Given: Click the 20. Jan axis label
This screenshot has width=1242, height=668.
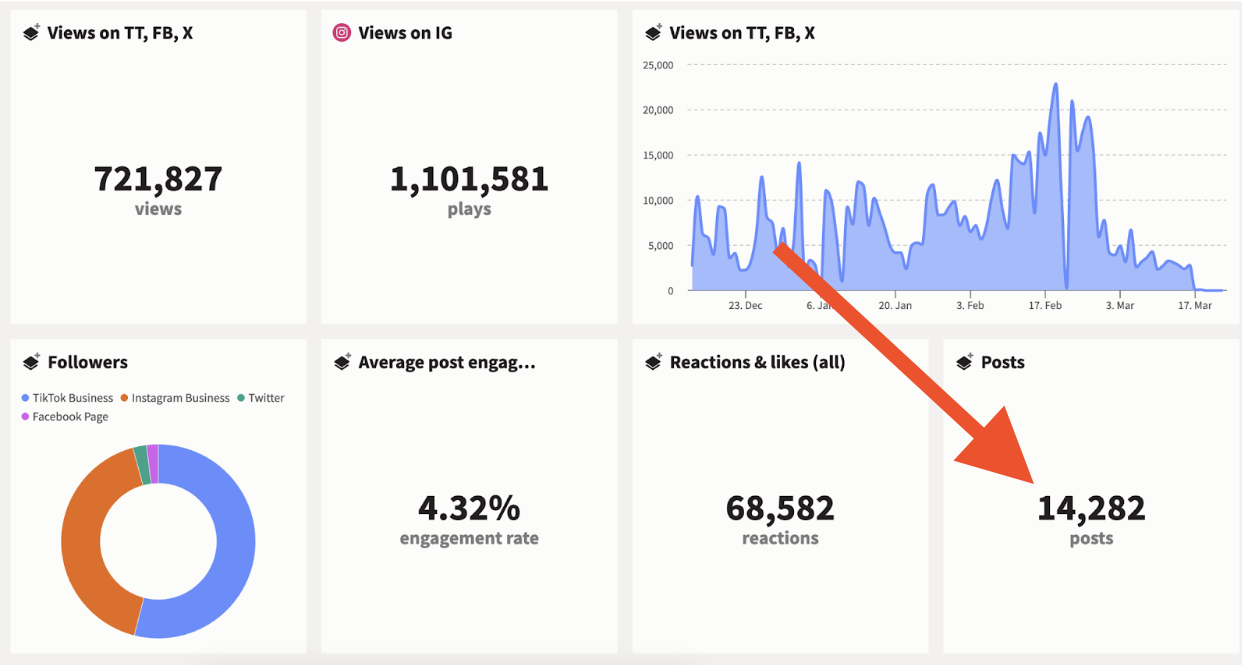Looking at the screenshot, I should [896, 306].
